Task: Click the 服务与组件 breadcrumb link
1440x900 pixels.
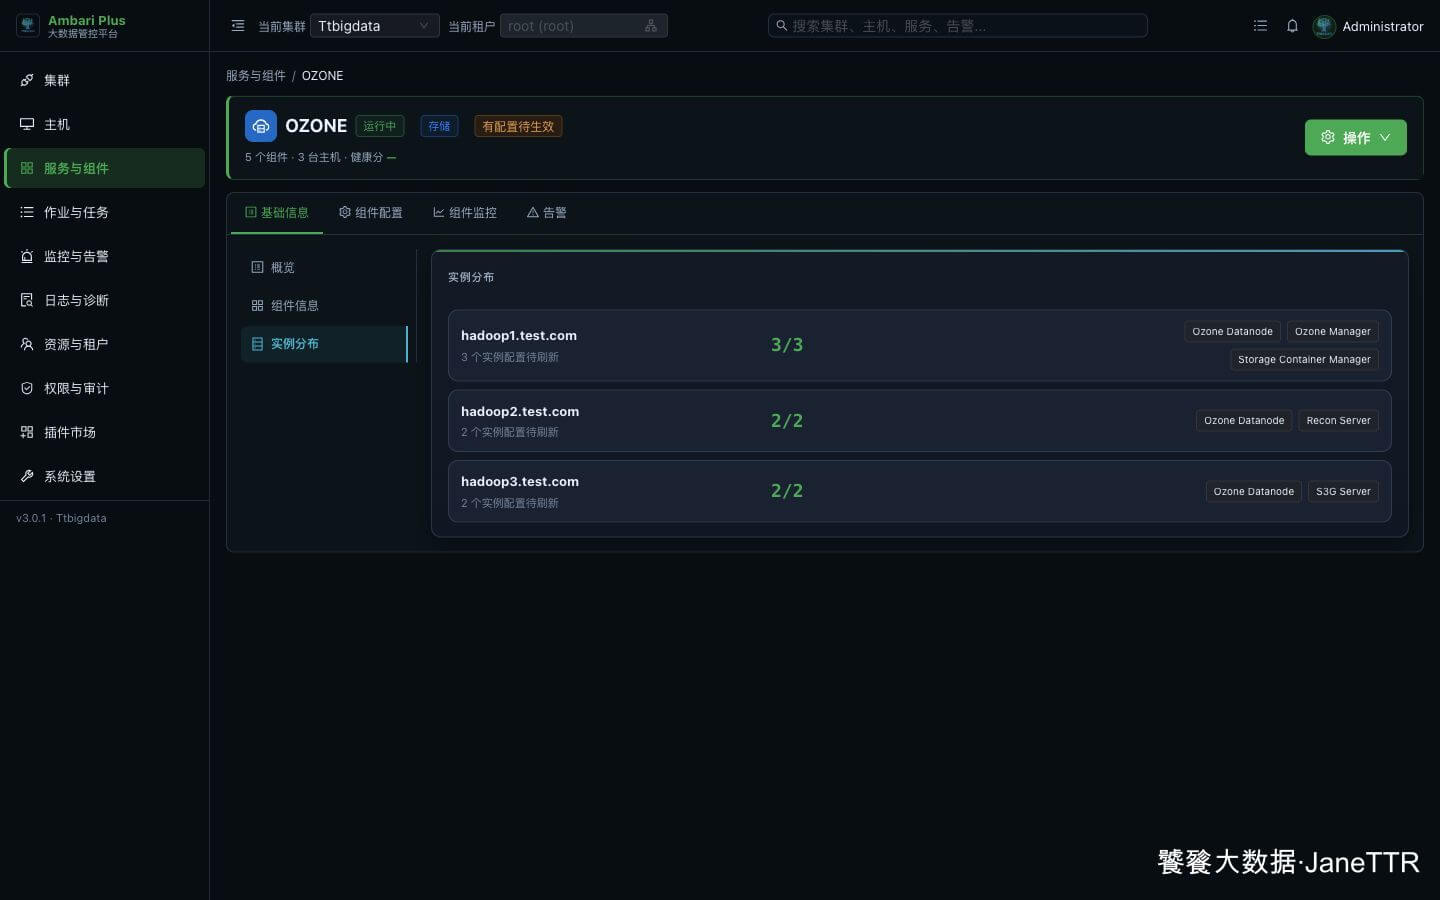Action: click(x=255, y=76)
